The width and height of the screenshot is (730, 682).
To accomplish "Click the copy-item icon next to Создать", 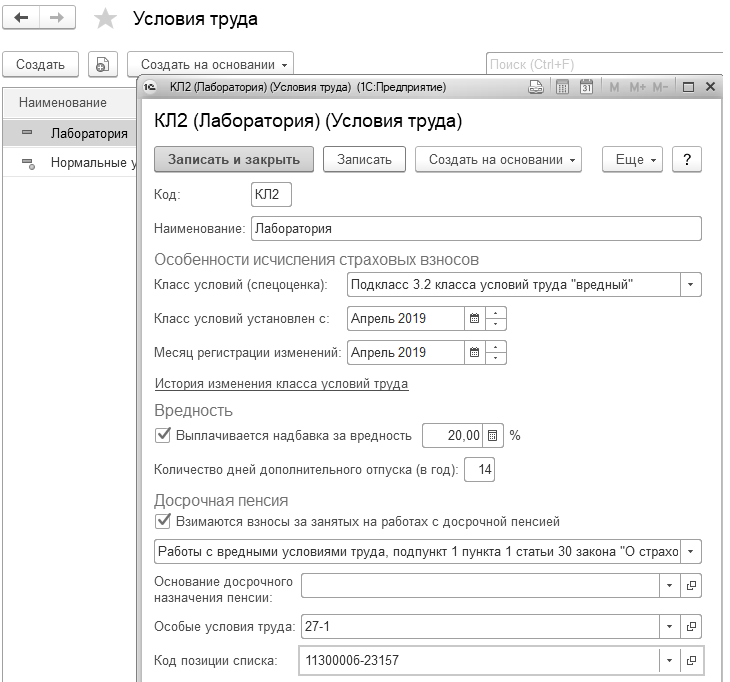I will pyautogui.click(x=103, y=64).
